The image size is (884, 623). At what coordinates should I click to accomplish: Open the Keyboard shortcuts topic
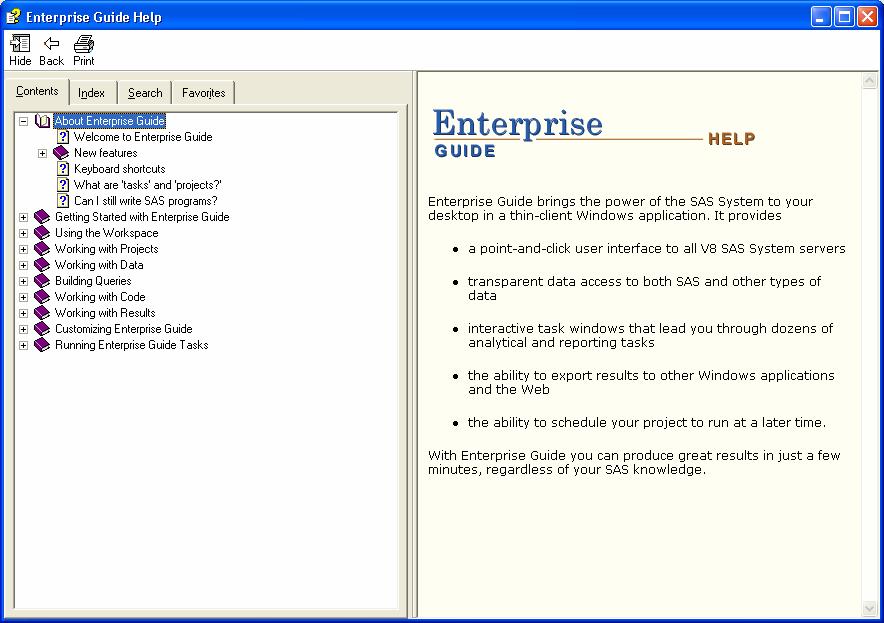pyautogui.click(x=120, y=169)
